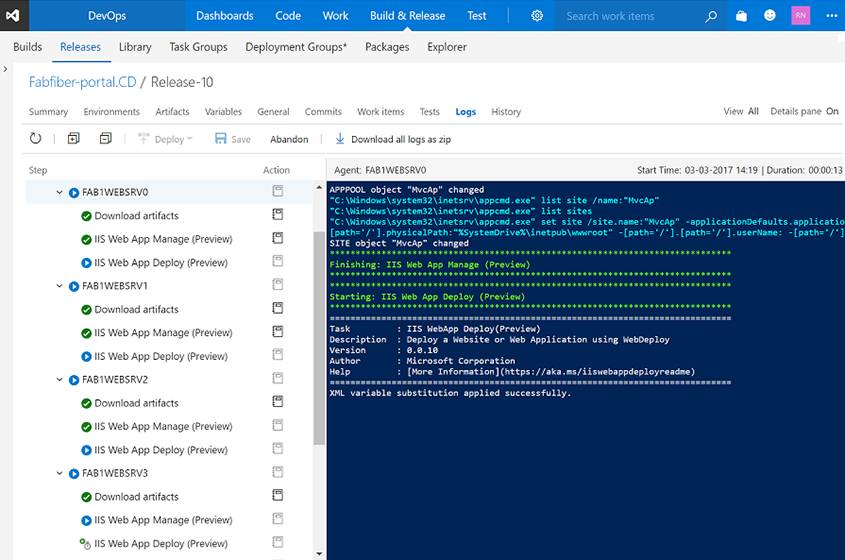Switch to release History tab

pos(506,112)
